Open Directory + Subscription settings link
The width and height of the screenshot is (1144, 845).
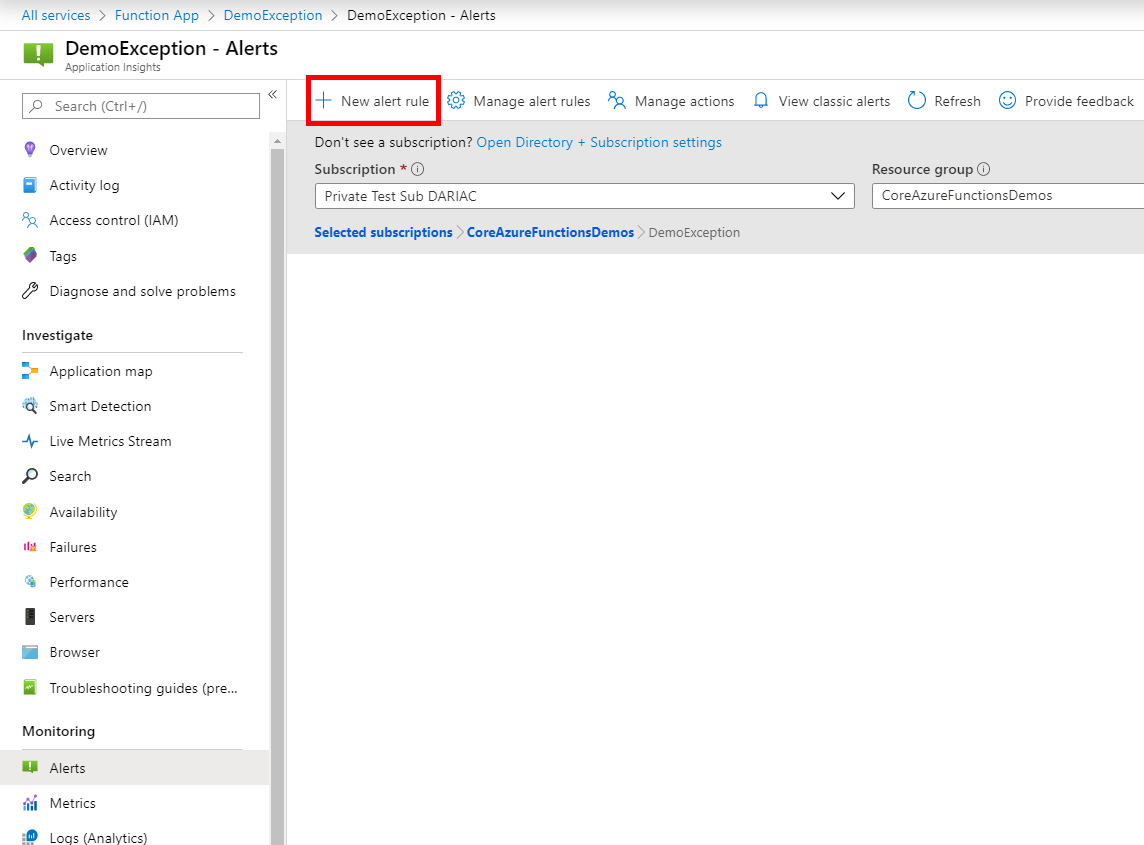(x=599, y=142)
